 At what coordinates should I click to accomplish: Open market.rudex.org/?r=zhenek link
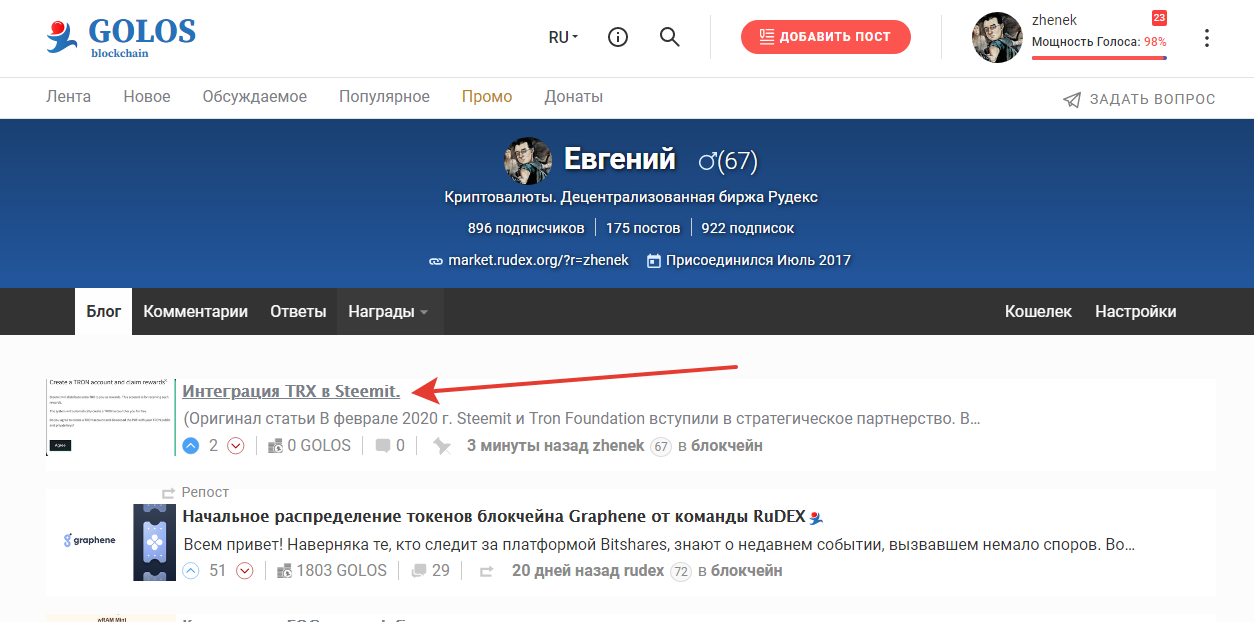coord(538,260)
